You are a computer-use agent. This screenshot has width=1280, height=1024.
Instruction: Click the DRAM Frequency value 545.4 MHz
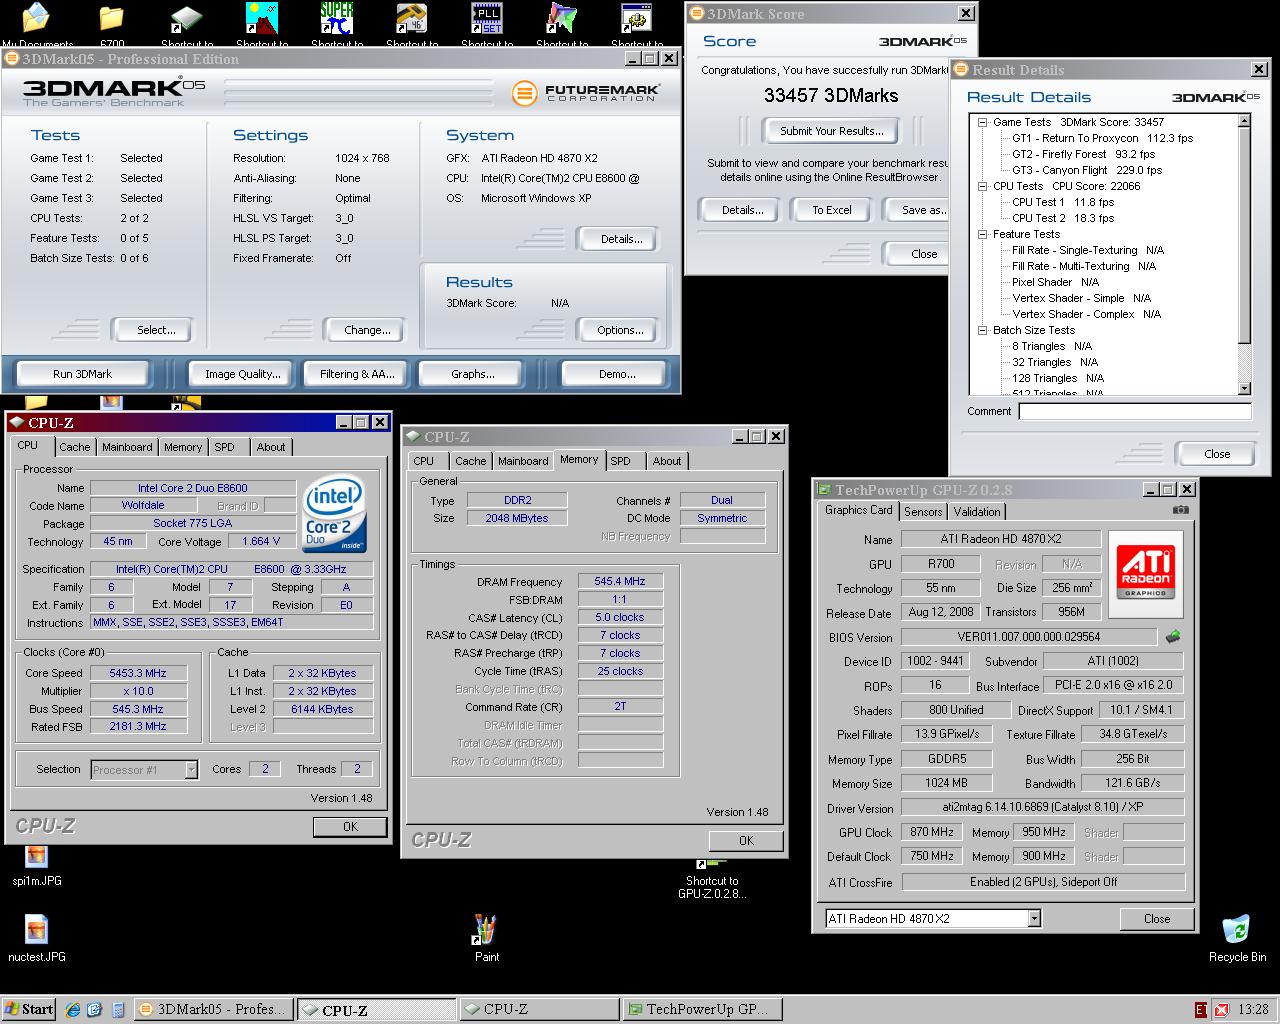620,582
